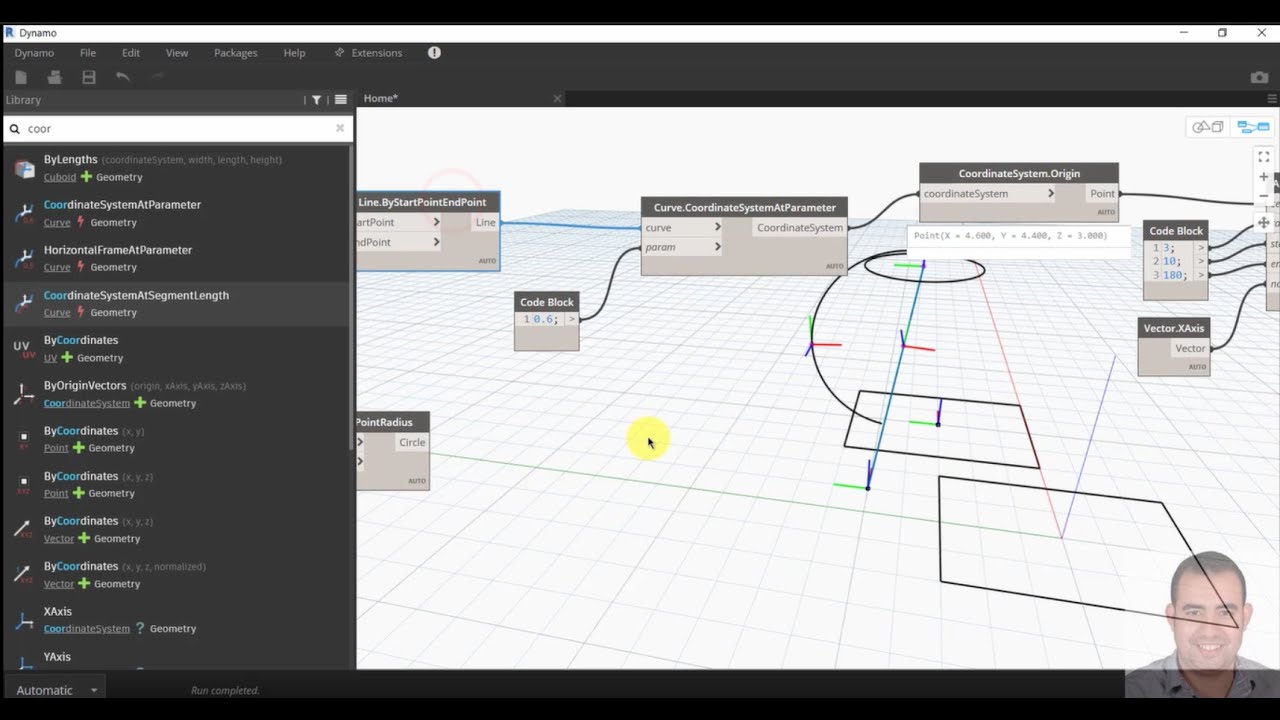The width and height of the screenshot is (1280, 720).
Task: Follow the Cuboid category link
Action: coord(60,177)
